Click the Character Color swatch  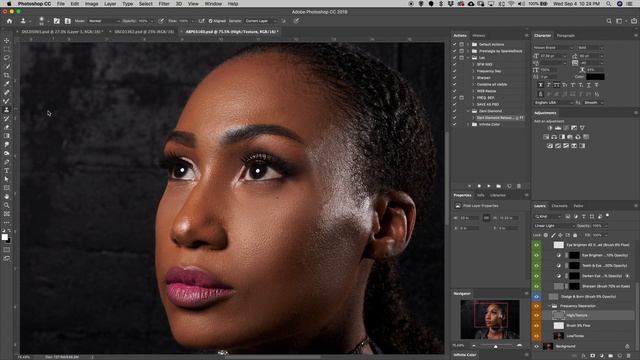tap(596, 77)
